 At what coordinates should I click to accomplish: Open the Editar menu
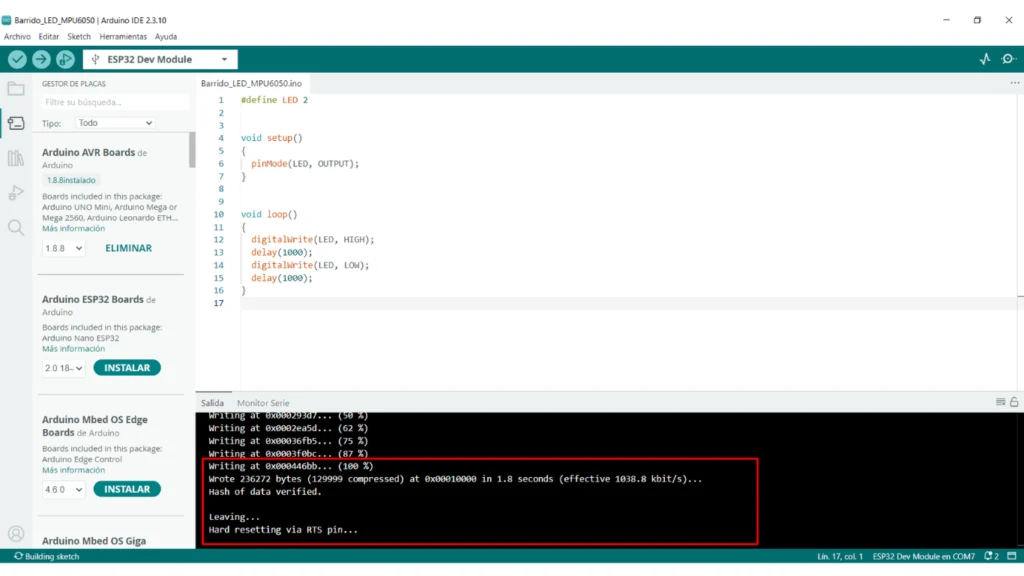click(48, 37)
